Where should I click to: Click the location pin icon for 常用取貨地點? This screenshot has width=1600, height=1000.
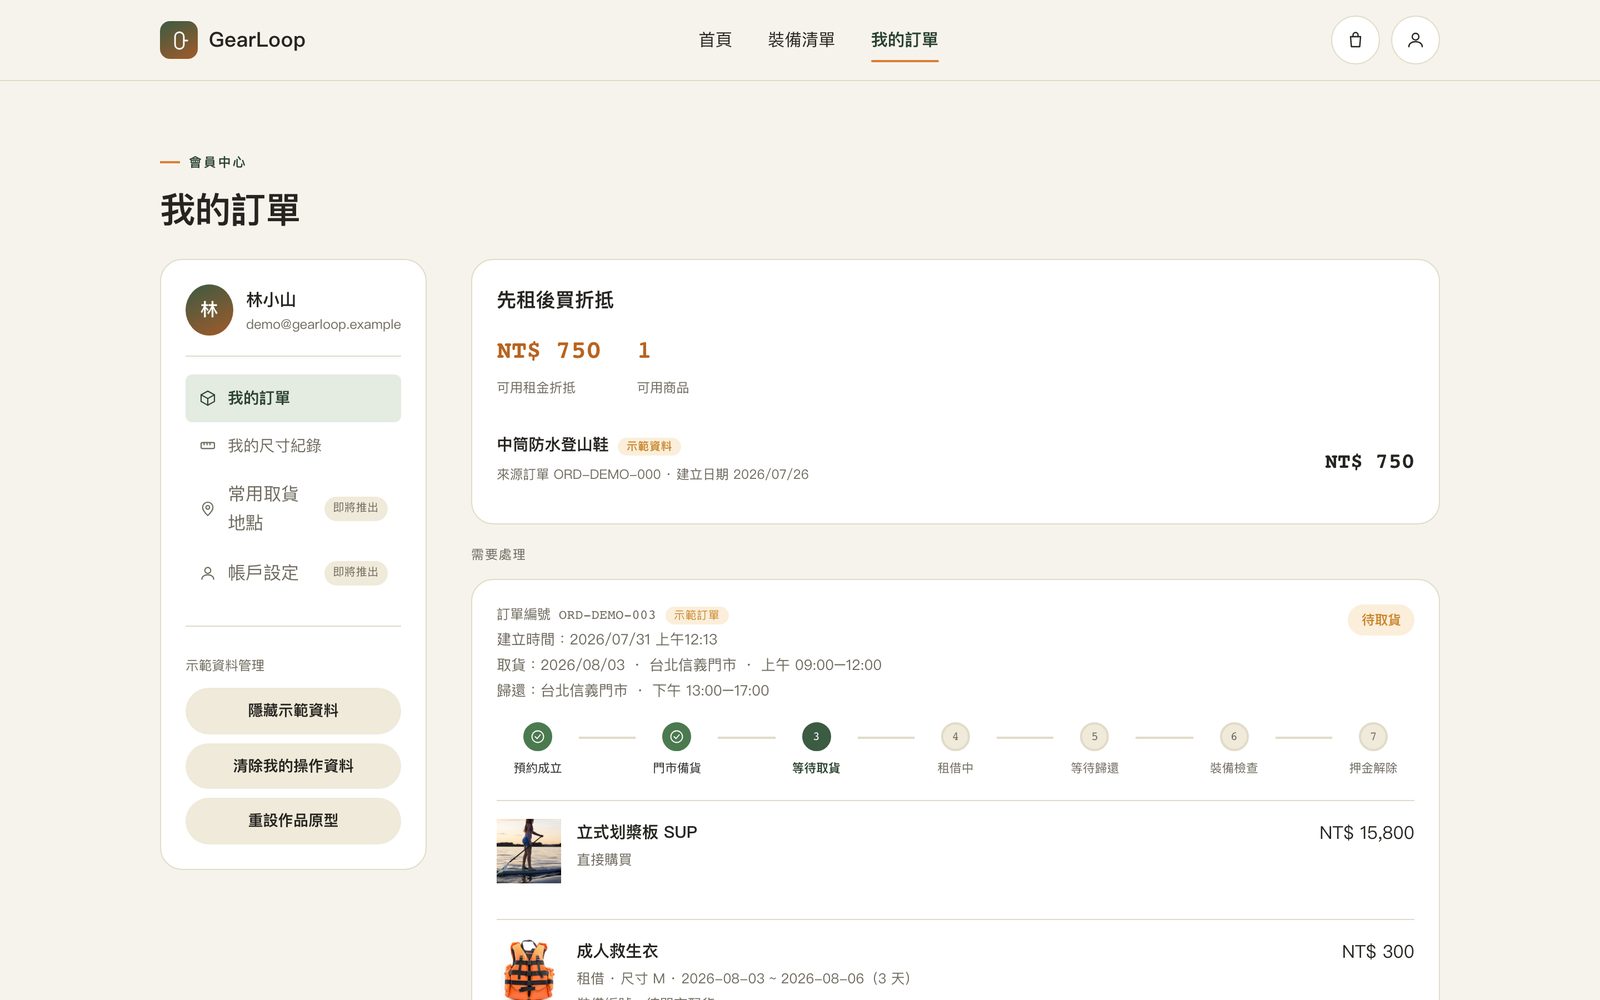[208, 508]
